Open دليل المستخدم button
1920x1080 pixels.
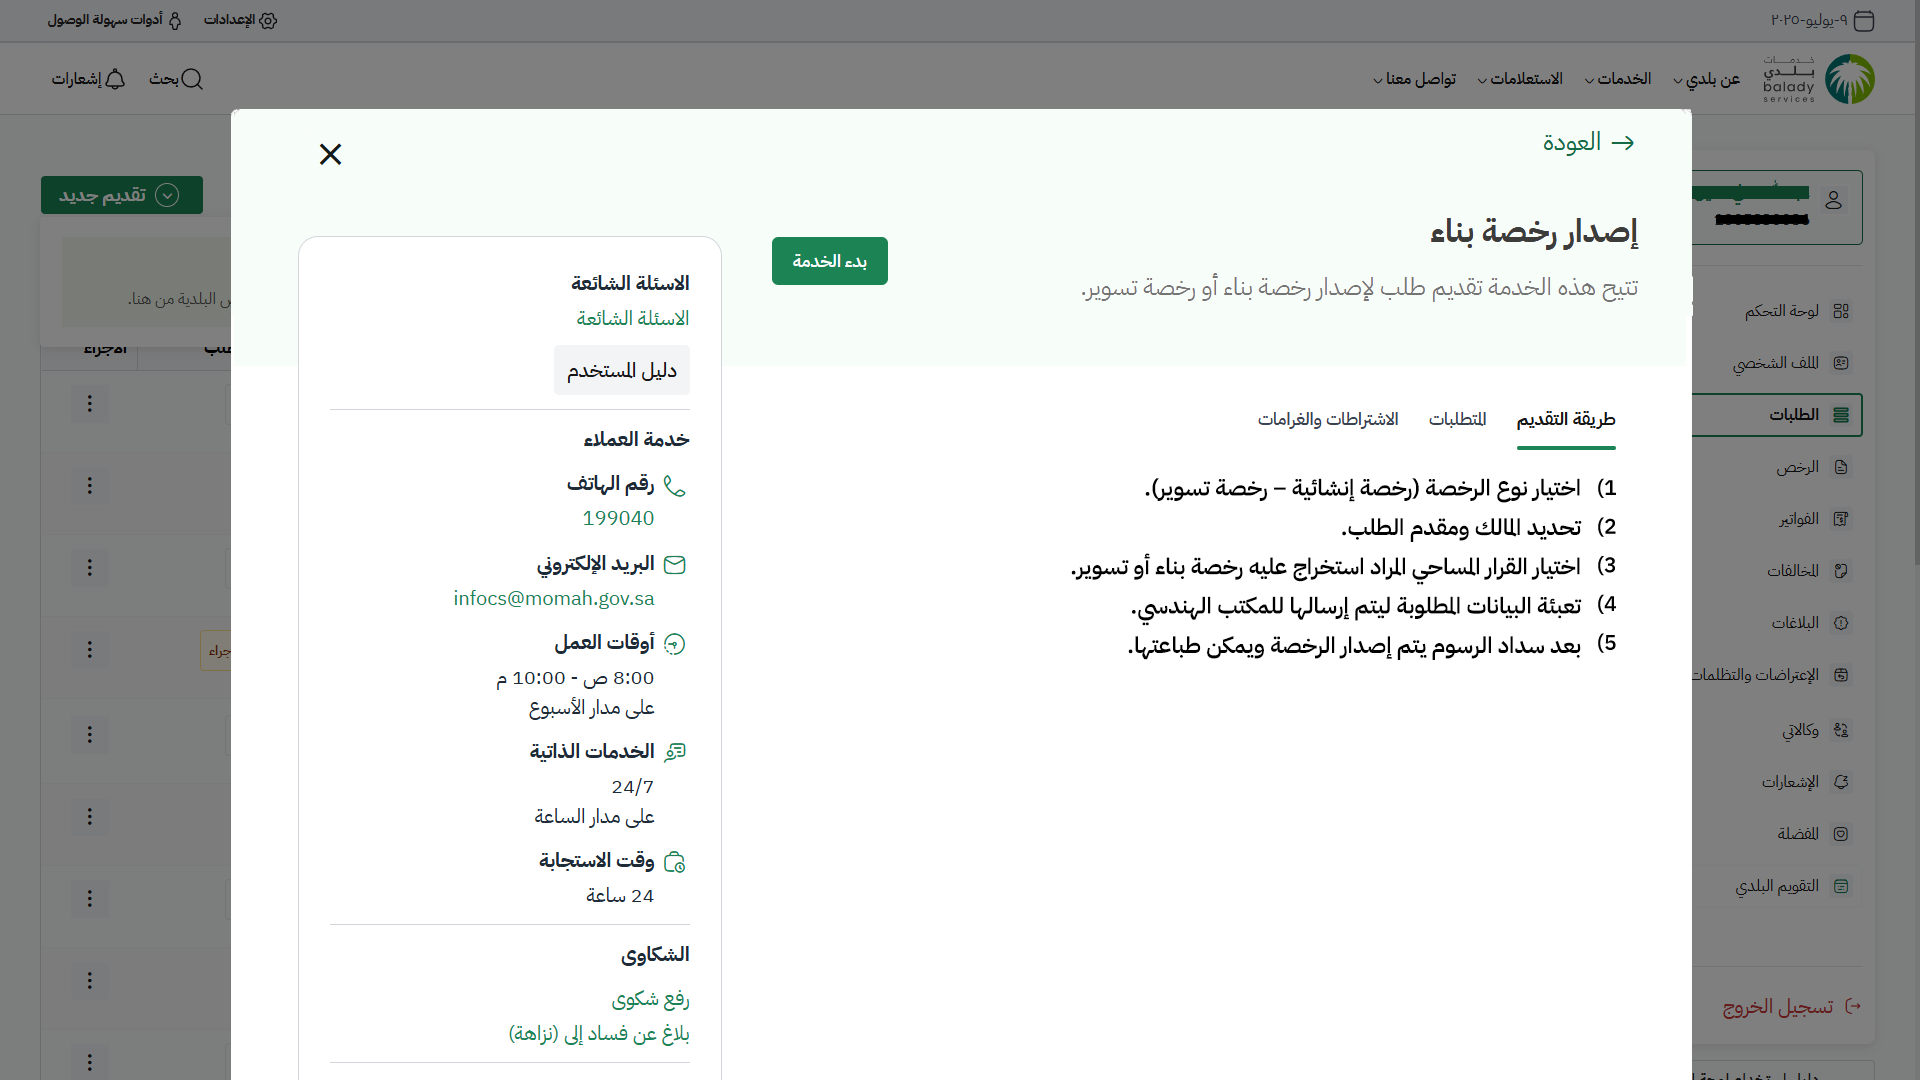[x=621, y=371]
